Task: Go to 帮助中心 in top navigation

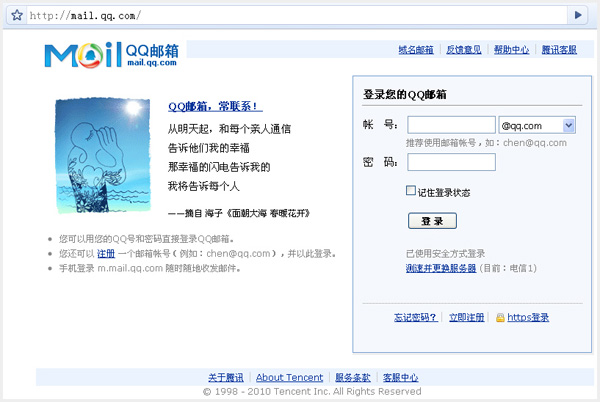Action: point(511,50)
